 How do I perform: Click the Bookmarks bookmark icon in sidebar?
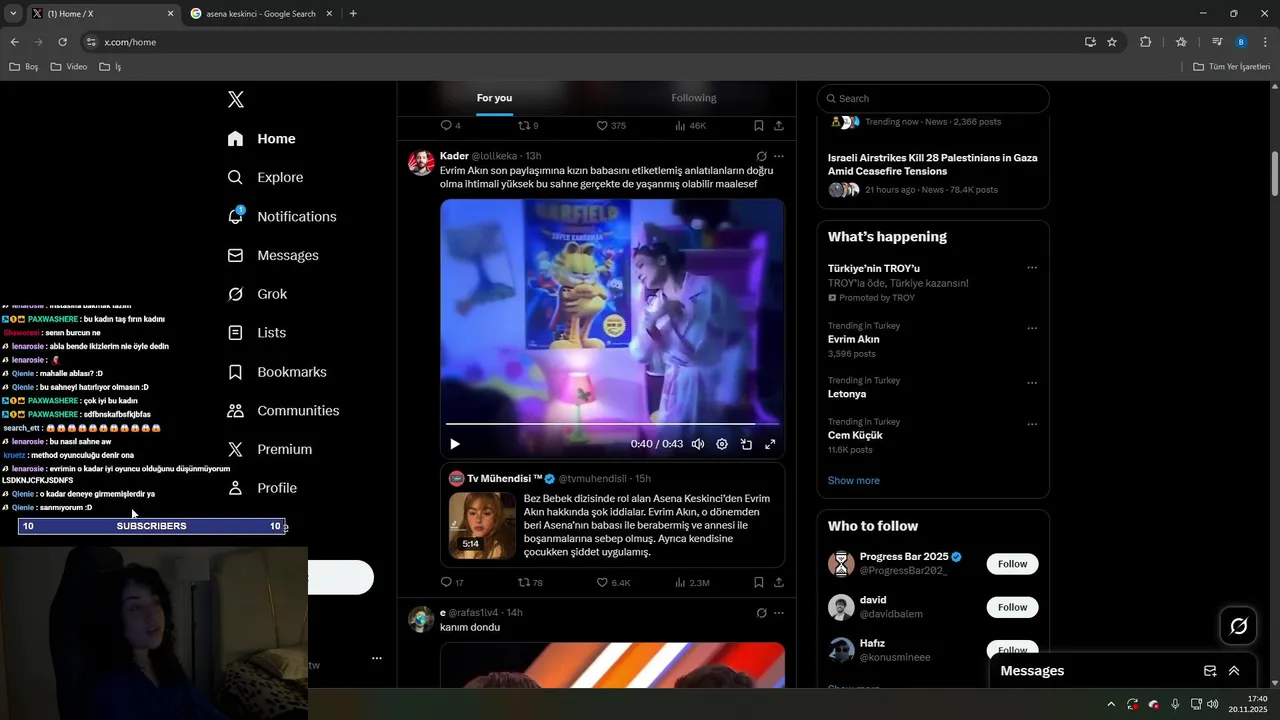pos(235,372)
